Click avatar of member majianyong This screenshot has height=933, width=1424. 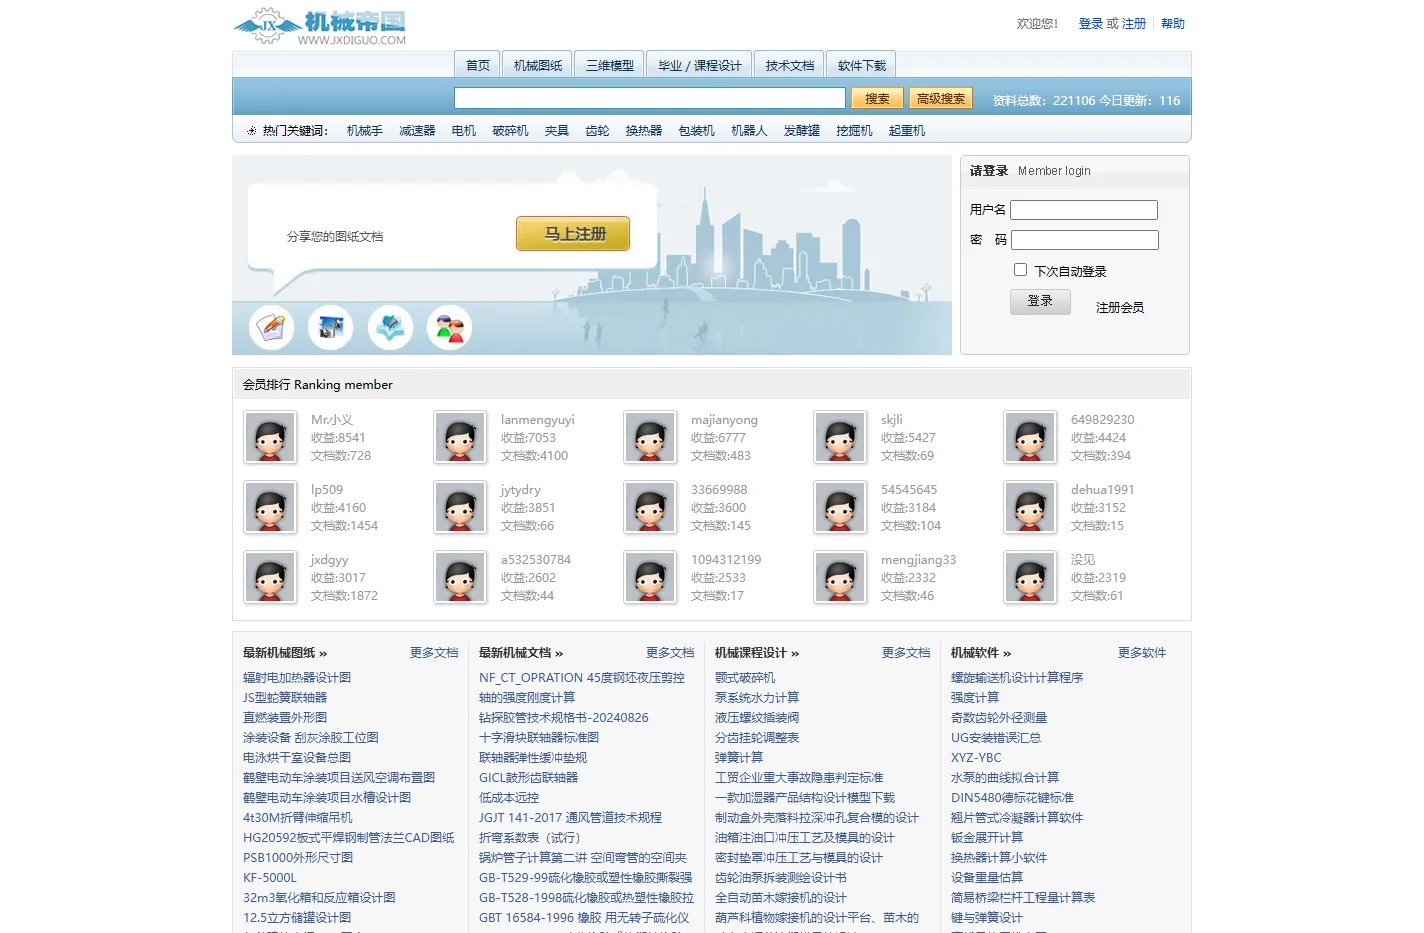pos(650,437)
